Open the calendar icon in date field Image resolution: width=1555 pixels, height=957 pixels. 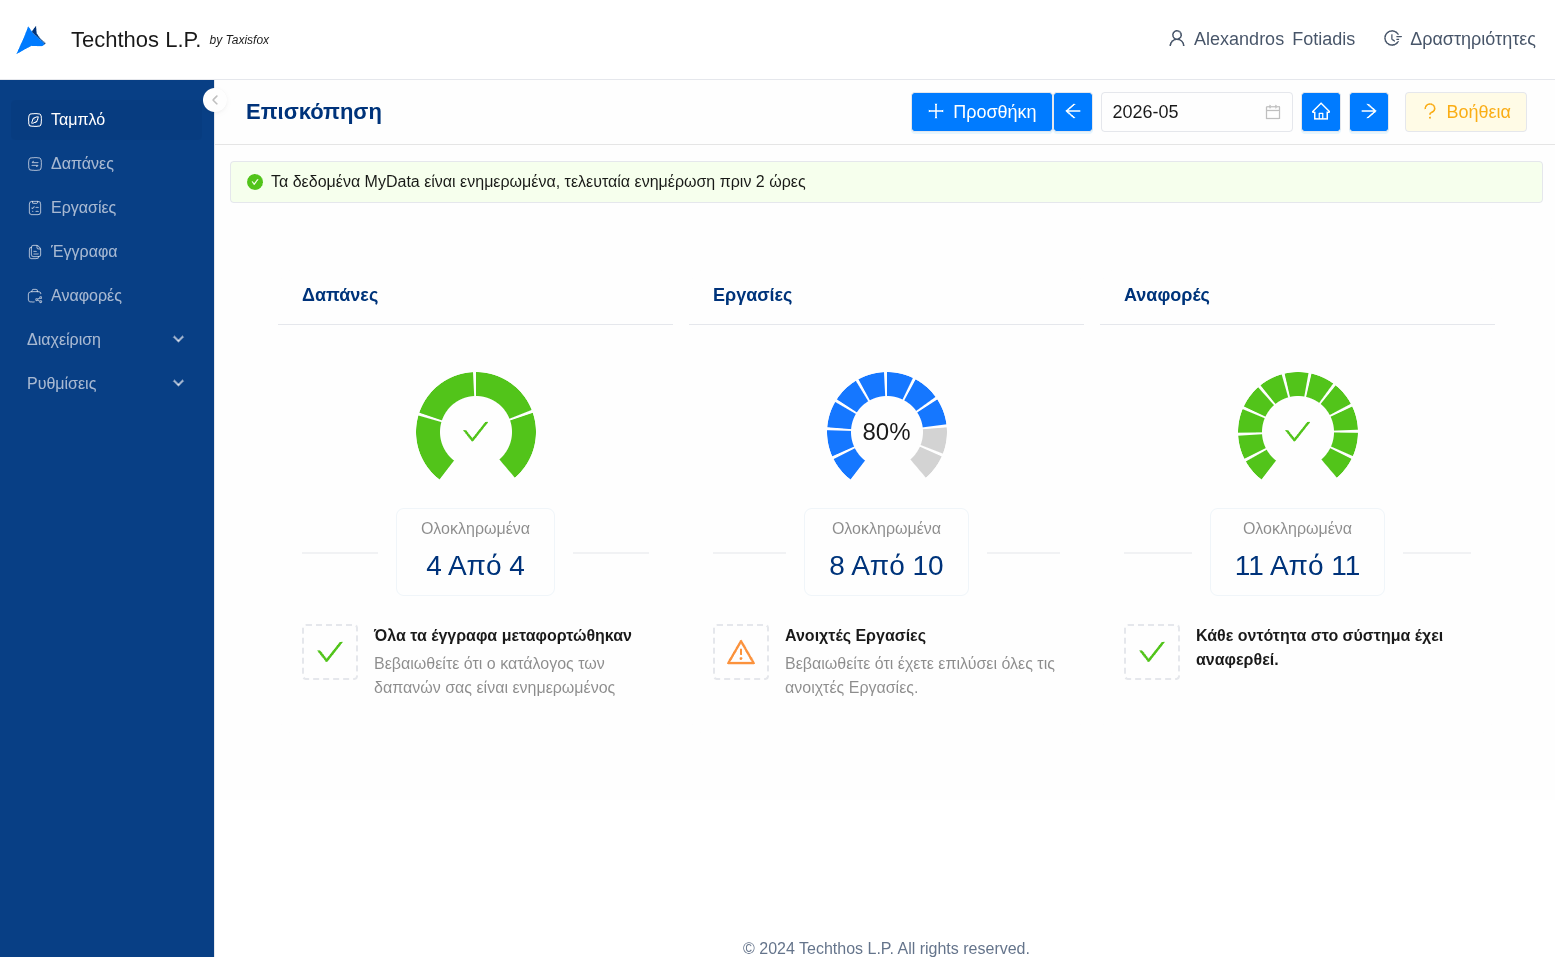click(x=1273, y=112)
